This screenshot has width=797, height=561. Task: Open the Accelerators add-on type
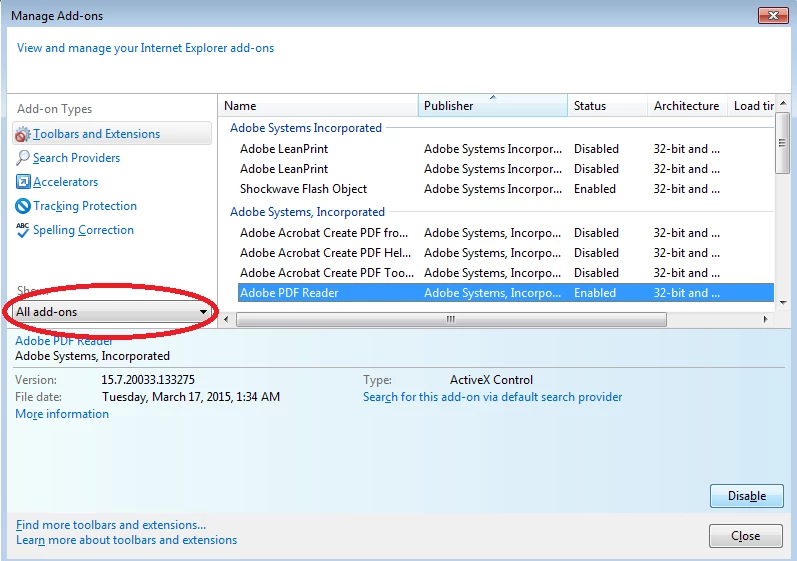pos(66,182)
